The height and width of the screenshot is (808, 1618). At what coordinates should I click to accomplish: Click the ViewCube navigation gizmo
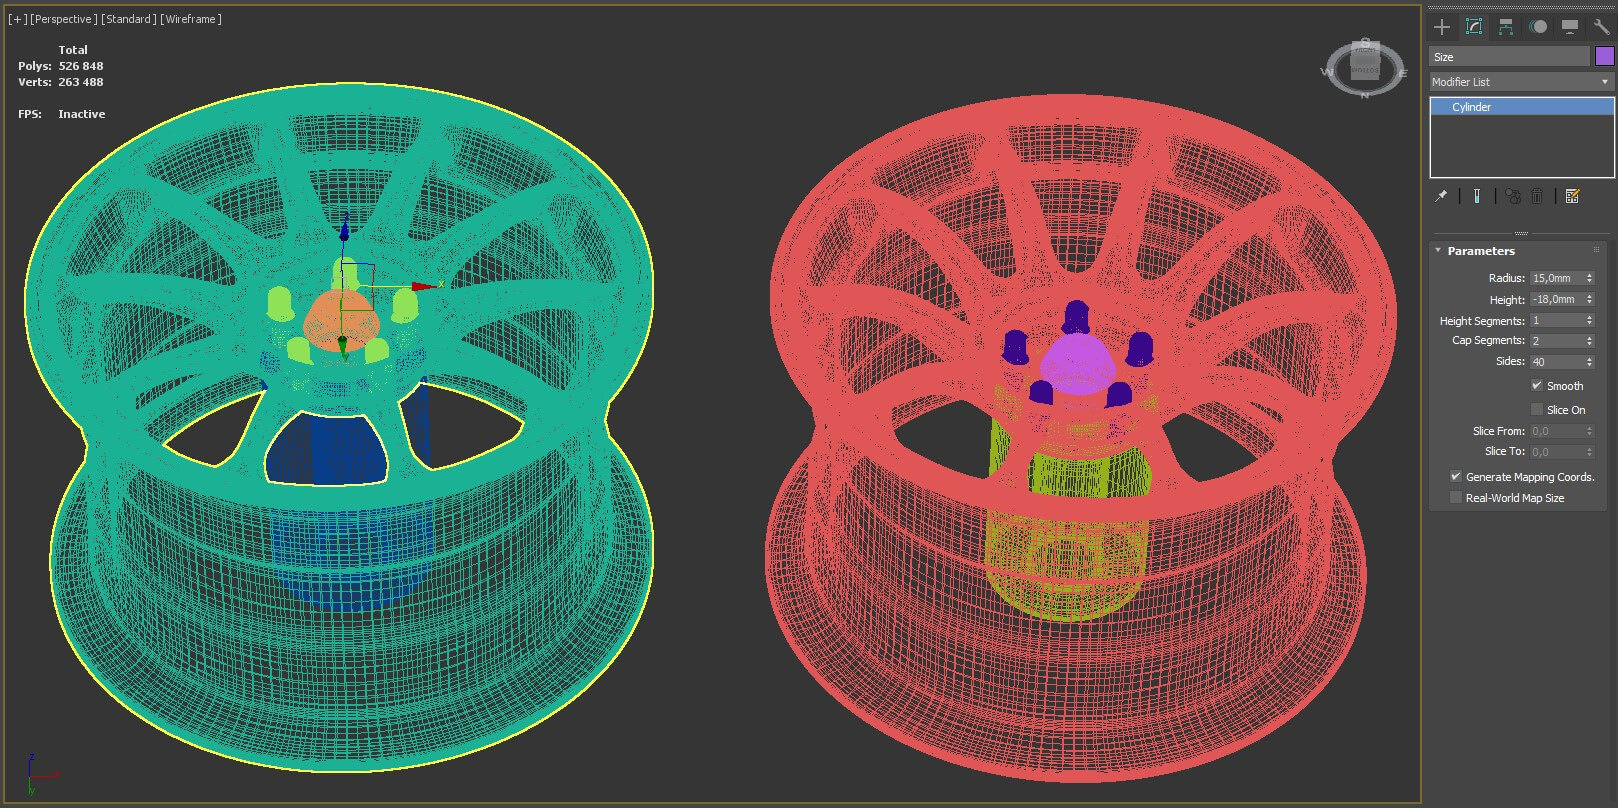[1365, 66]
